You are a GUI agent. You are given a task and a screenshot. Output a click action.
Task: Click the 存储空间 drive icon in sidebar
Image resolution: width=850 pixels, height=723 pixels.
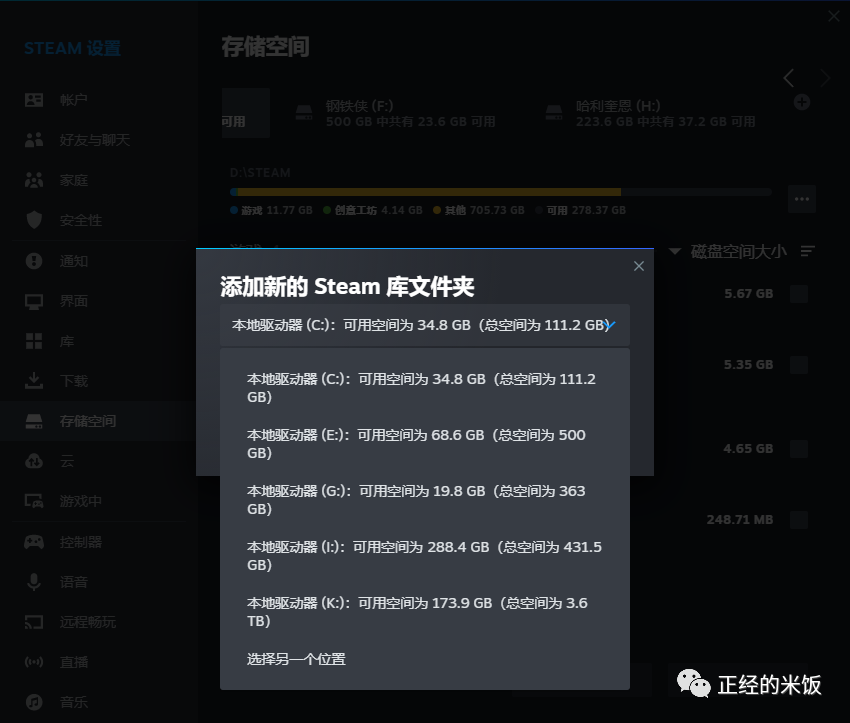tap(34, 421)
